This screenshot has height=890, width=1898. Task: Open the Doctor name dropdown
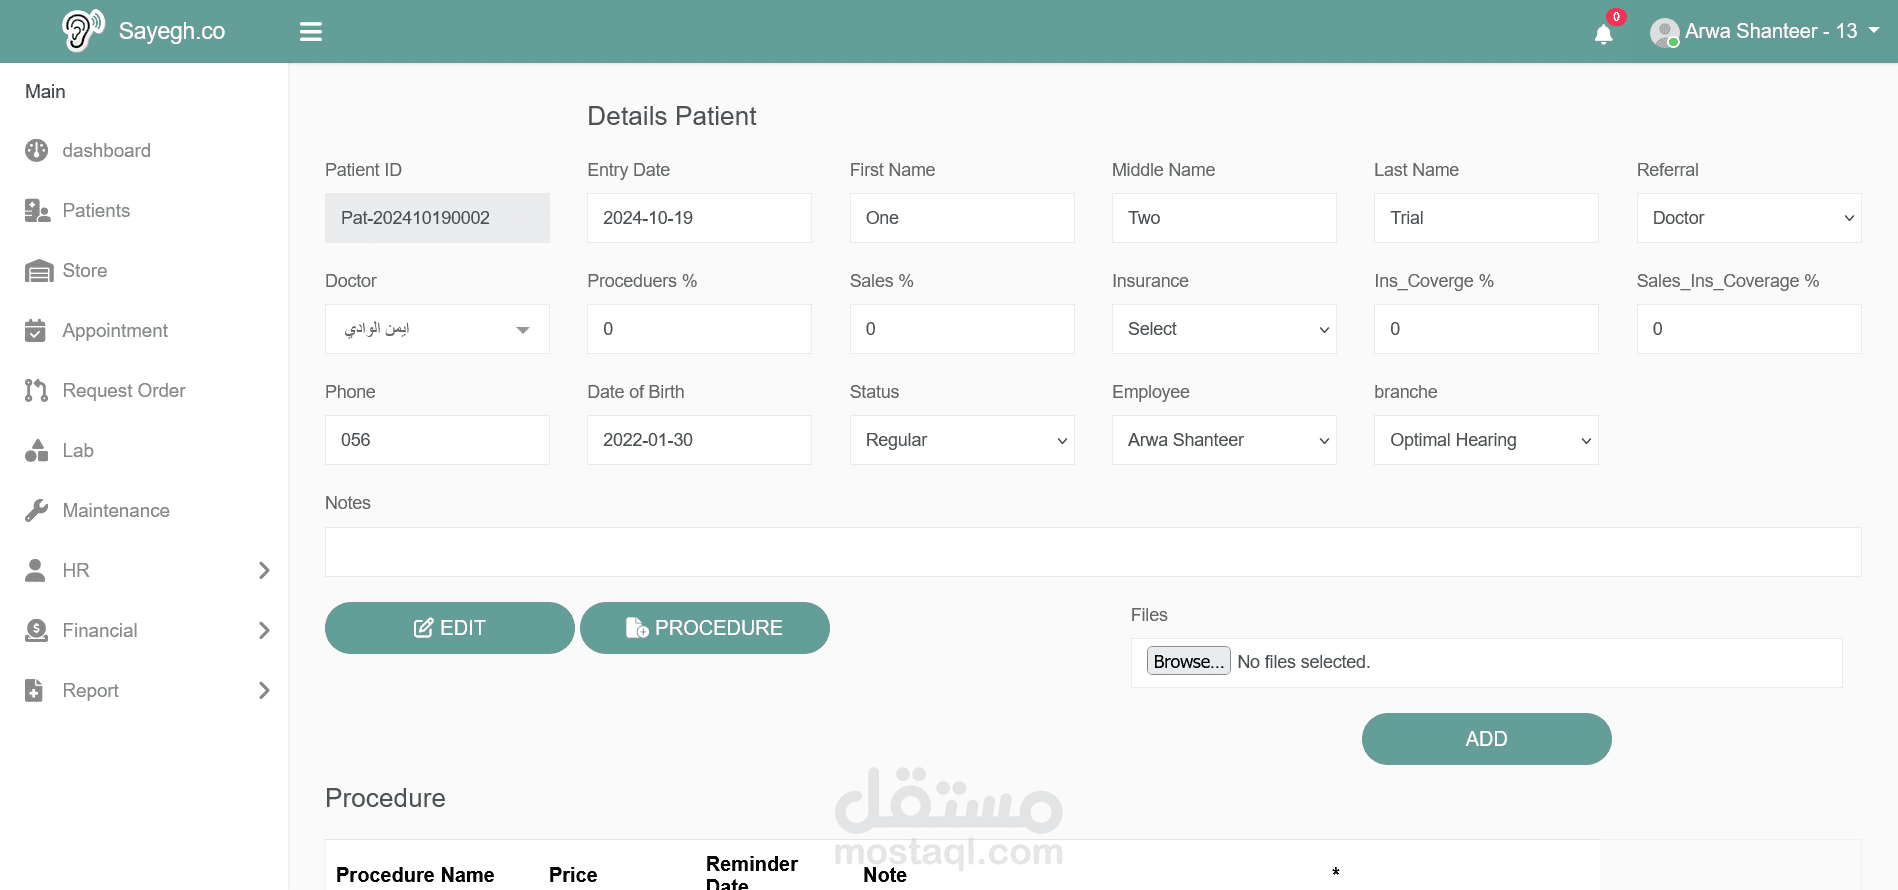click(x=437, y=329)
